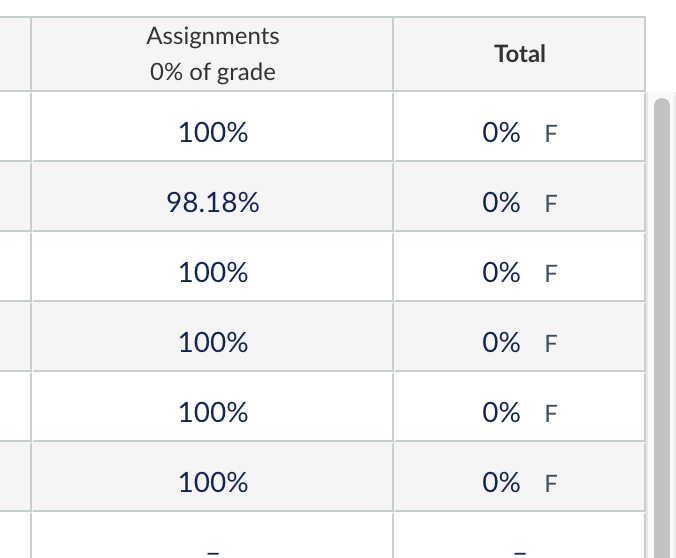This screenshot has width=676, height=558.
Task: Click the "0% of grade" weight label
Action: click(213, 73)
